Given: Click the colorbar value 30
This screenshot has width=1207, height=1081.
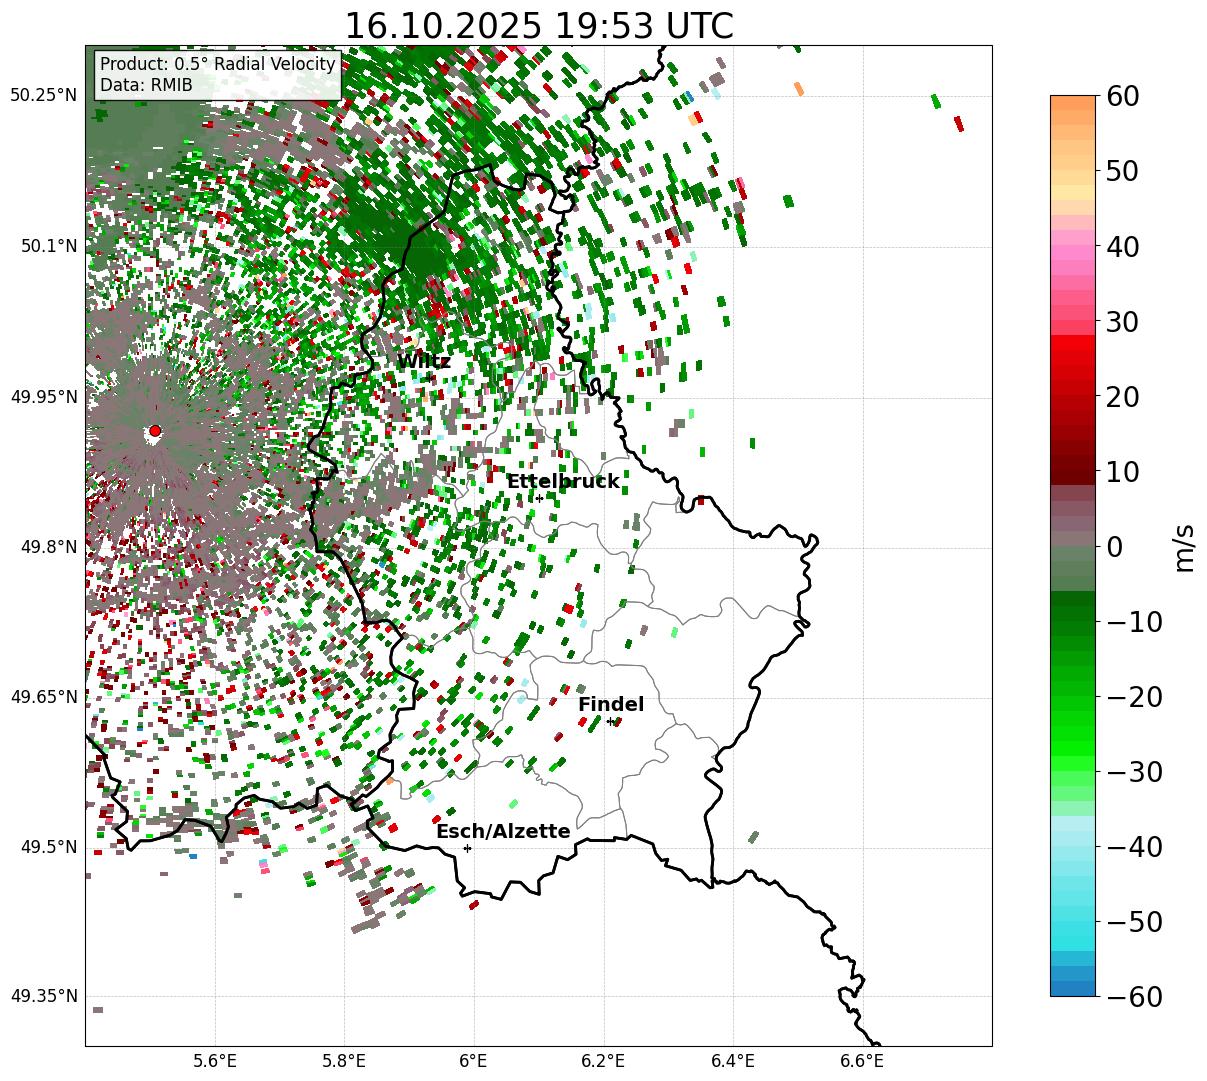Looking at the screenshot, I should (1125, 321).
